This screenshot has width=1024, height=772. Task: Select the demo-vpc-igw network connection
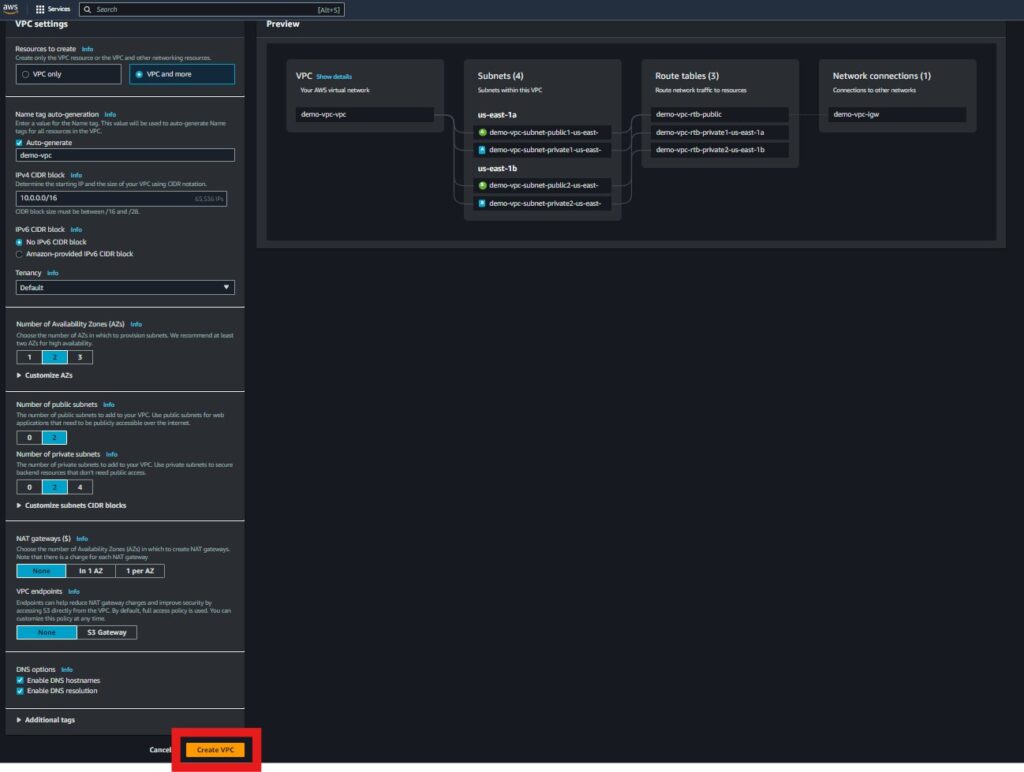pos(896,114)
